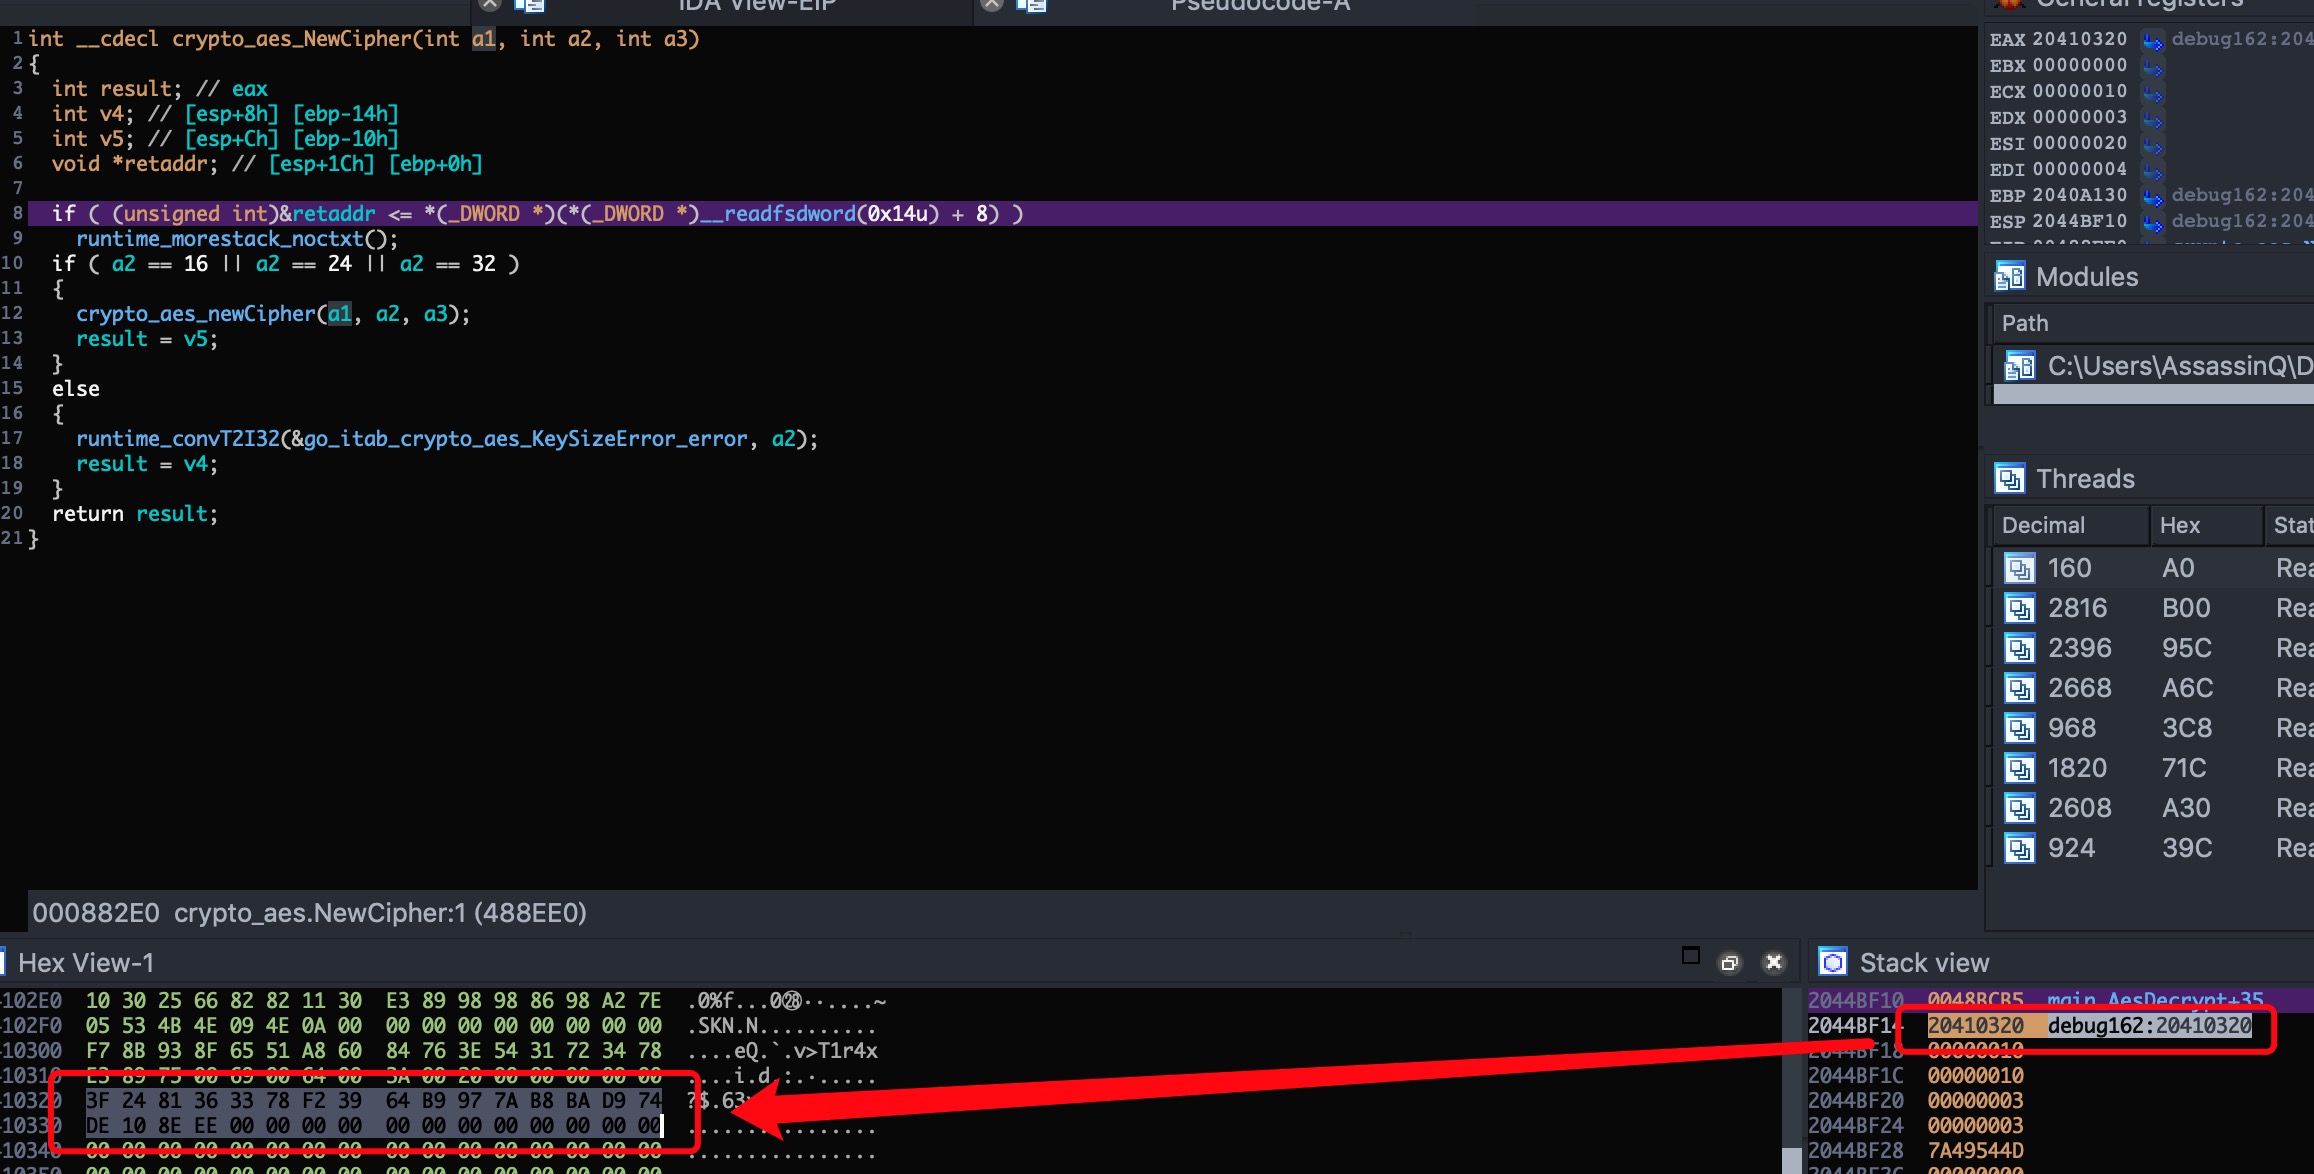Click the EAX register jump arrow icon

[2152, 41]
